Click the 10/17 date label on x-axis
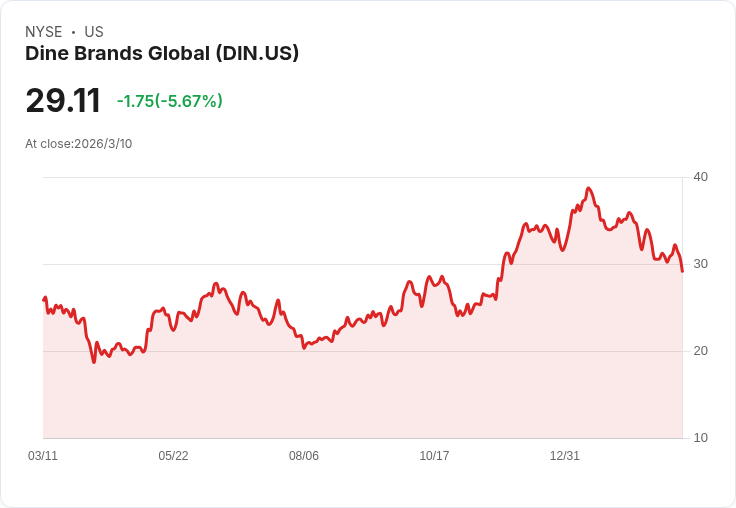Image resolution: width=736 pixels, height=508 pixels. pyautogui.click(x=434, y=456)
